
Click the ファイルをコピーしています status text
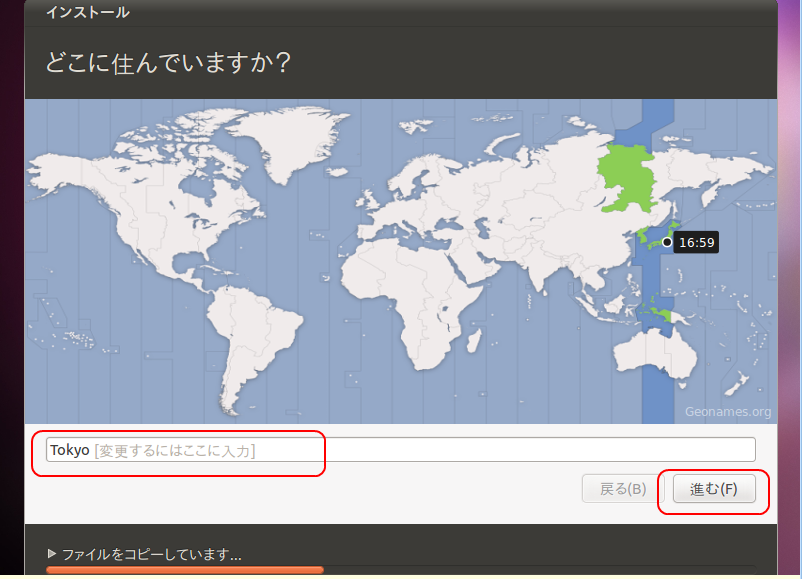tap(152, 554)
